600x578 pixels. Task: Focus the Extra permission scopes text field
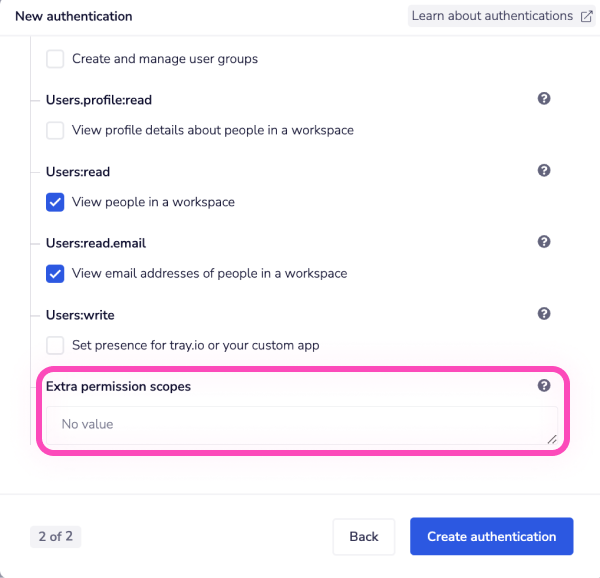coord(300,425)
